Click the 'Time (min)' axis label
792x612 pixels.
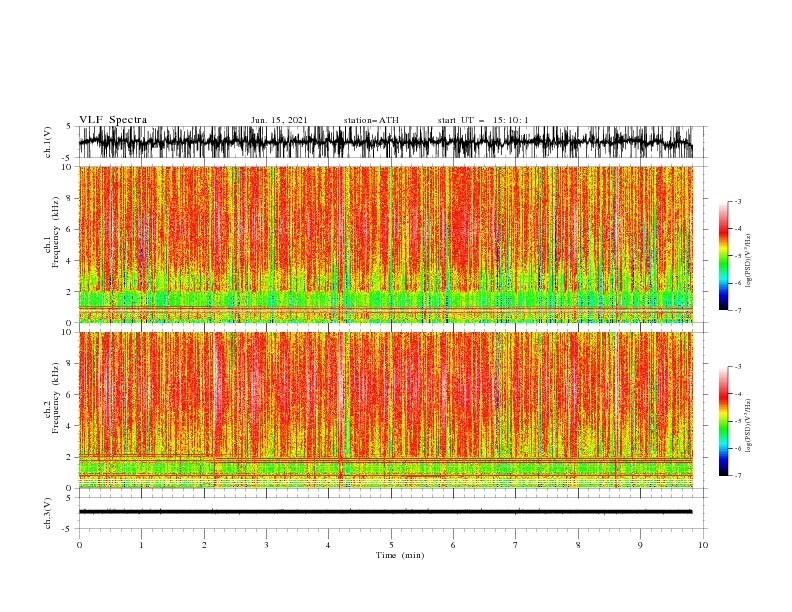(x=400, y=555)
